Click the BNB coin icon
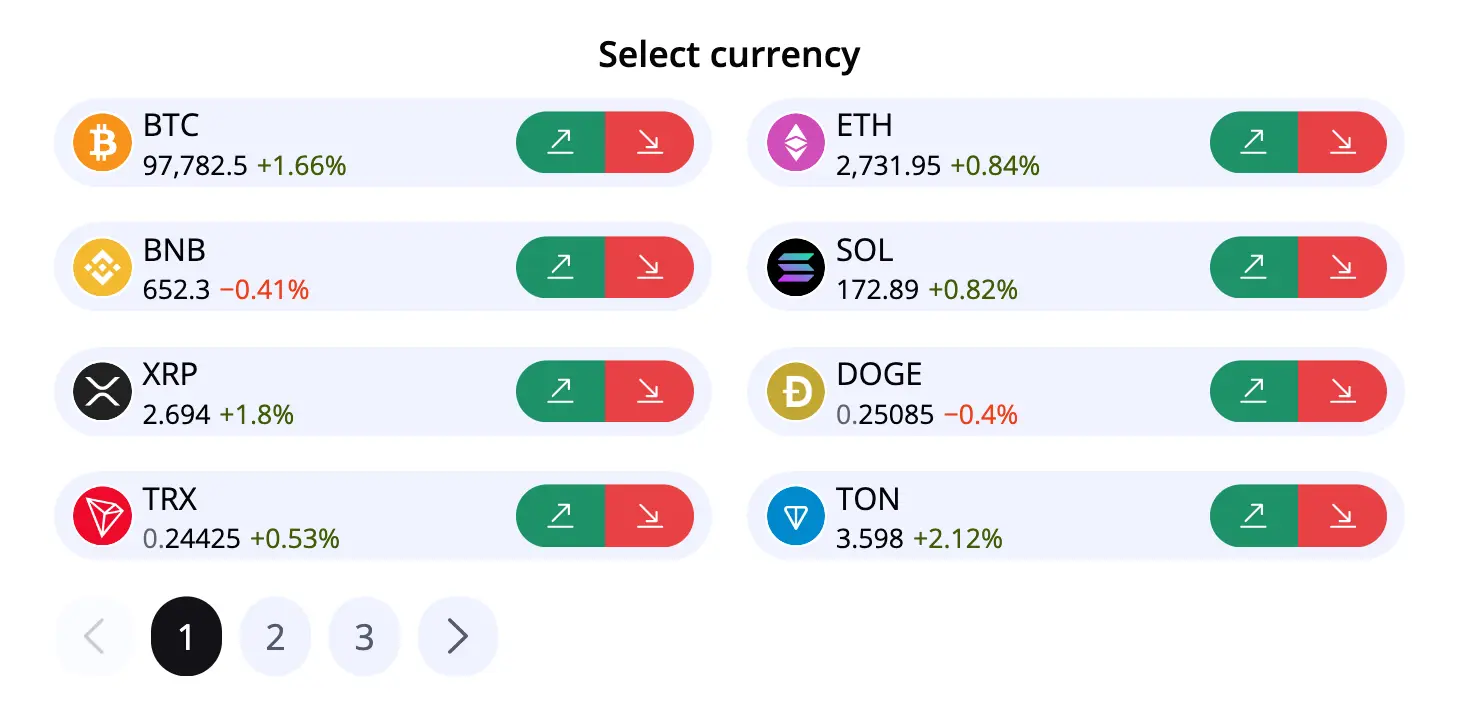 tap(102, 267)
